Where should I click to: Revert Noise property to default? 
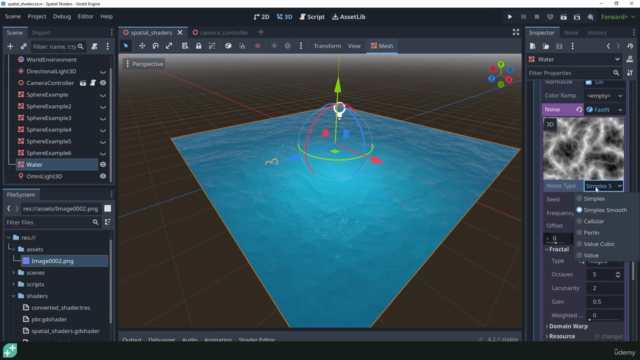click(579, 109)
